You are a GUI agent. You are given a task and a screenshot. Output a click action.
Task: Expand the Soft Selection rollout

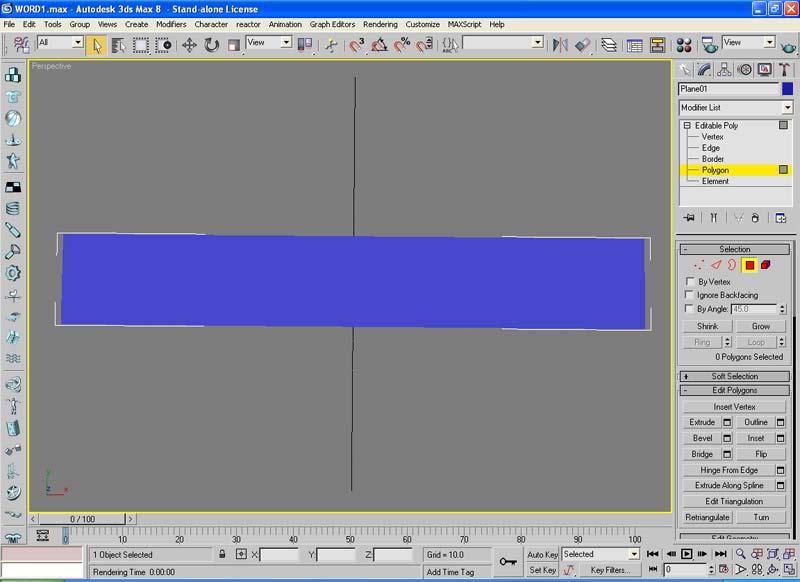pos(734,376)
